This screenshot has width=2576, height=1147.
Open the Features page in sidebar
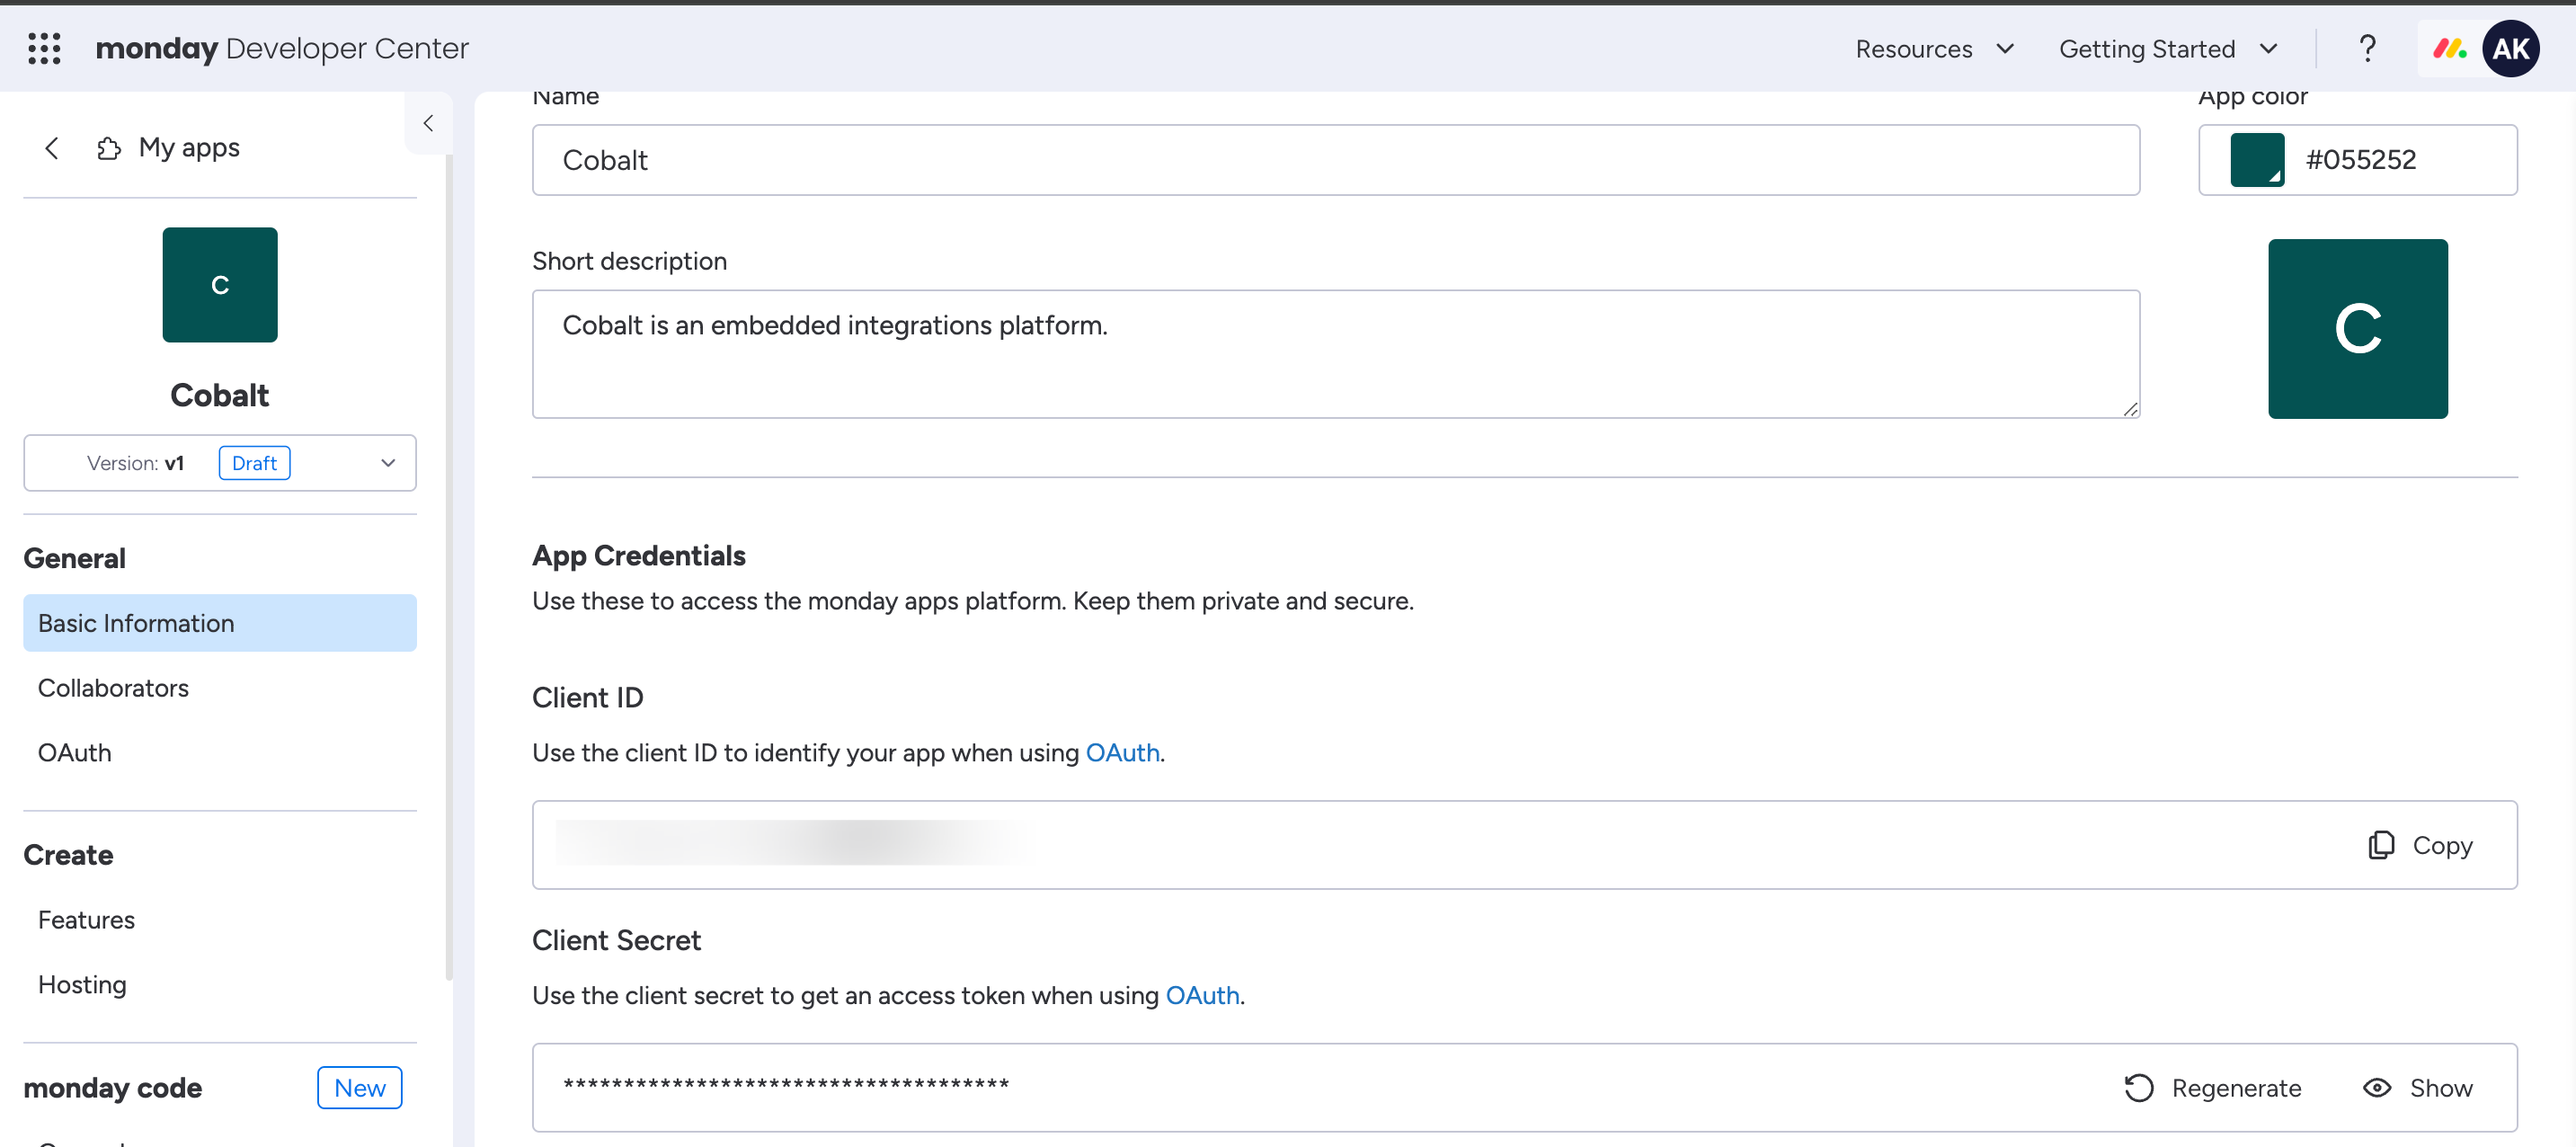coord(86,920)
